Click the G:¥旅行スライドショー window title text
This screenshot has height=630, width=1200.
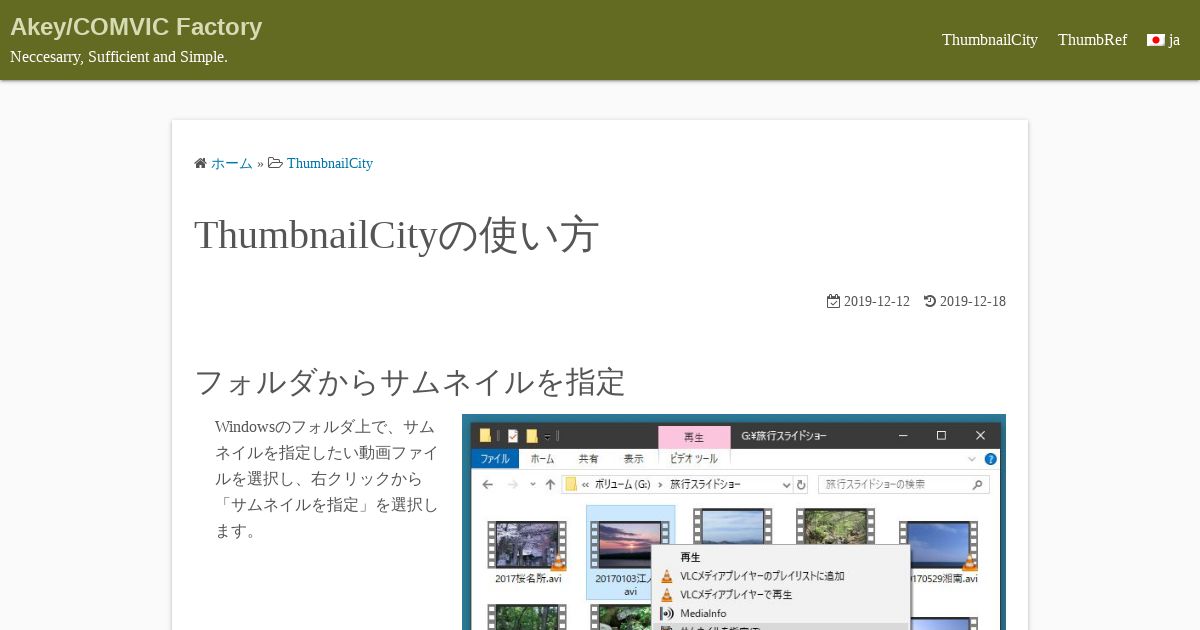(x=784, y=436)
